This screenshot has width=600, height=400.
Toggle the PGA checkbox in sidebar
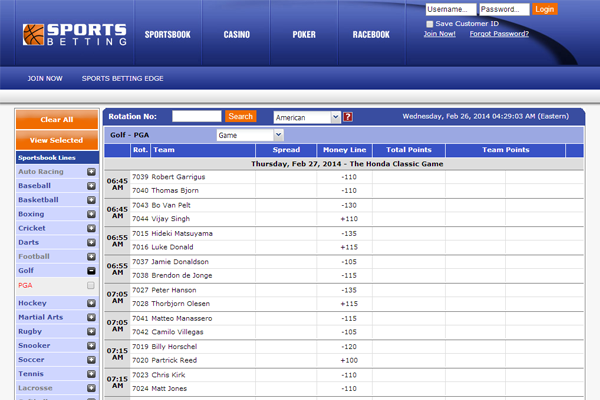tap(91, 286)
